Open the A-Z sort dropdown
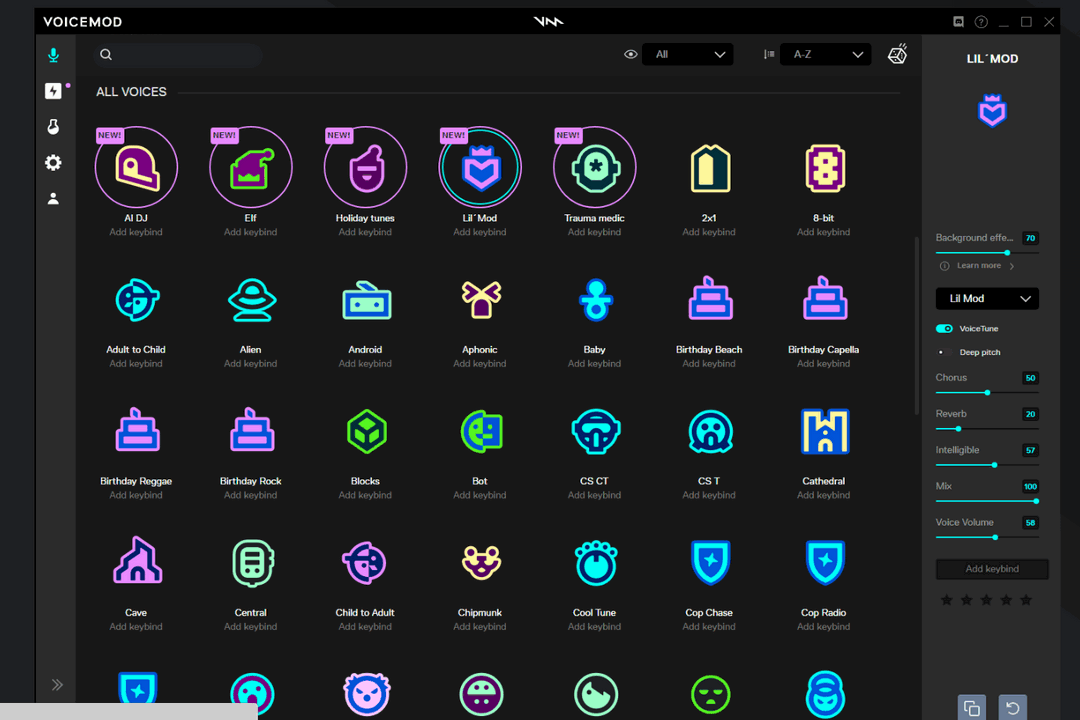Image resolution: width=1080 pixels, height=720 pixels. (x=826, y=55)
